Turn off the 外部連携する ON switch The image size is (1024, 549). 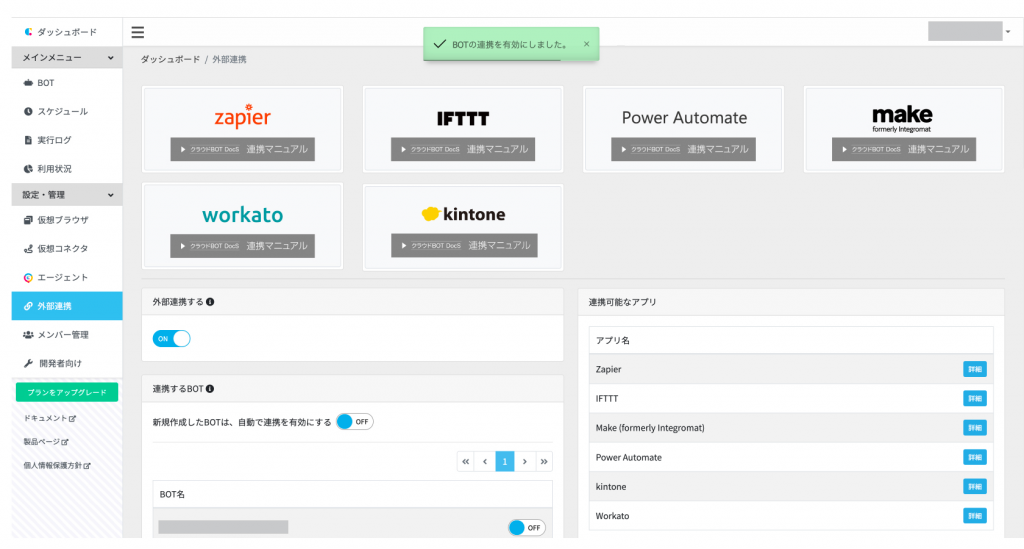coord(171,339)
